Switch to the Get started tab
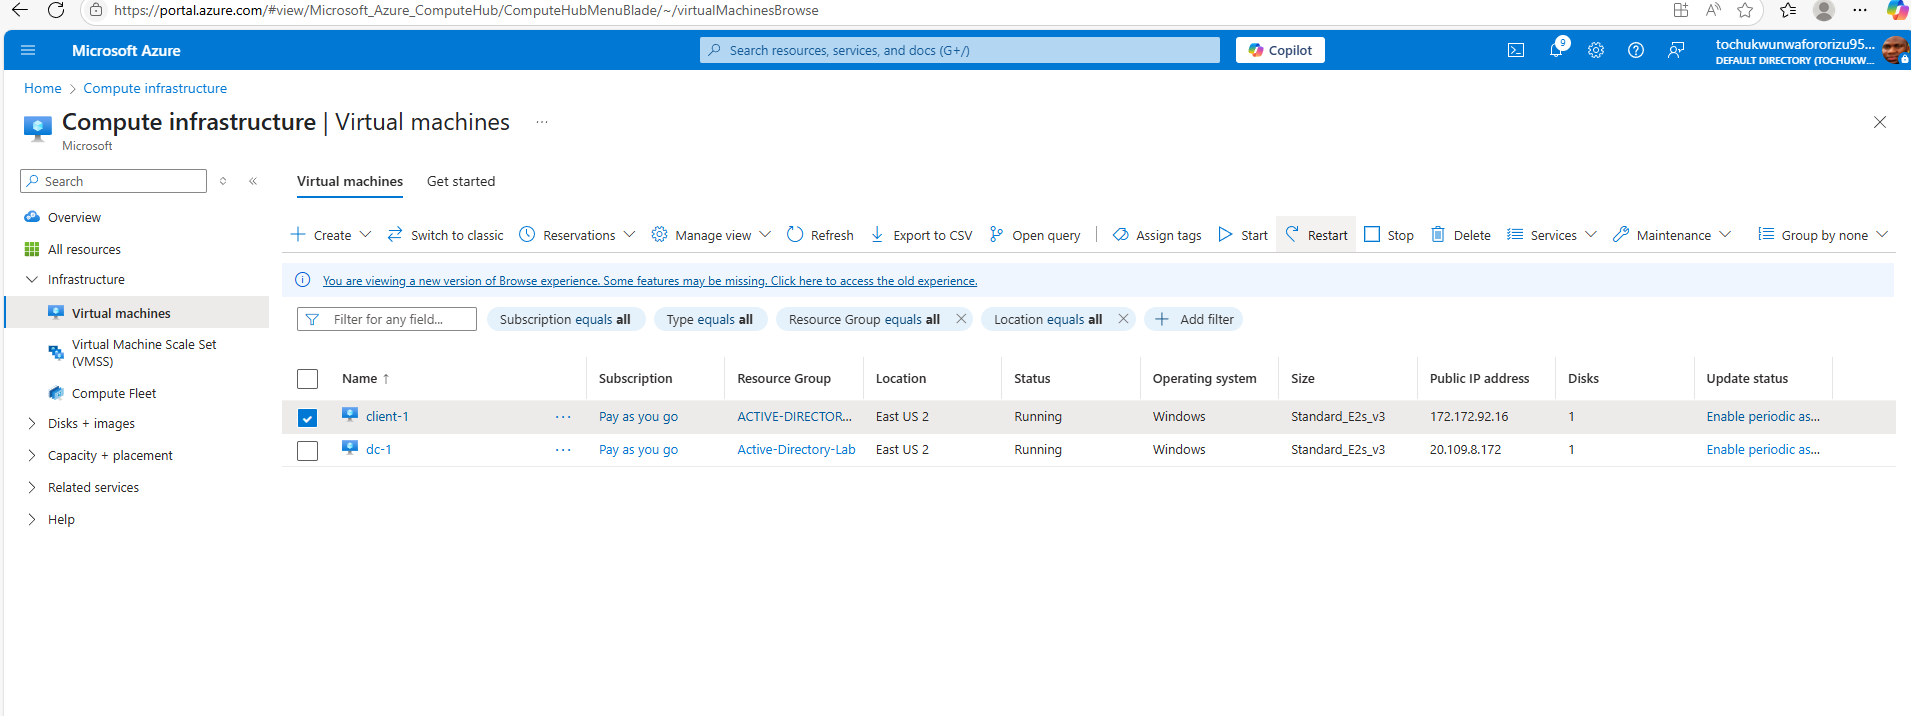Viewport: 1911px width, 716px height. 461,181
